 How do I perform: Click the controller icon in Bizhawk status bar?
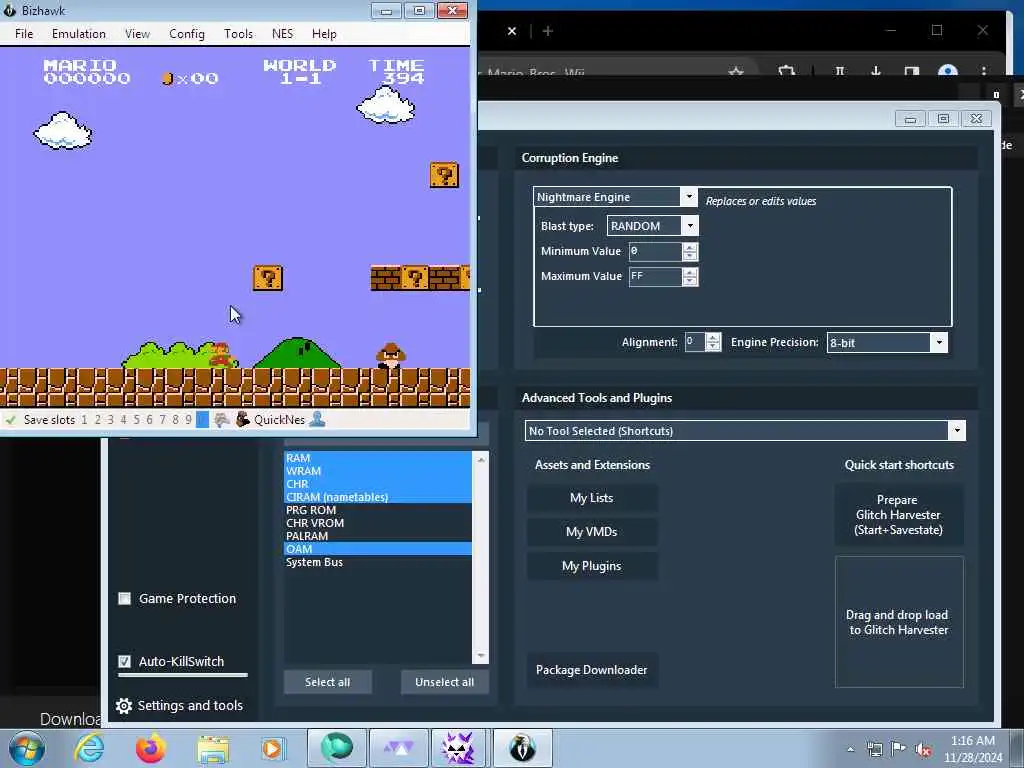tap(222, 420)
